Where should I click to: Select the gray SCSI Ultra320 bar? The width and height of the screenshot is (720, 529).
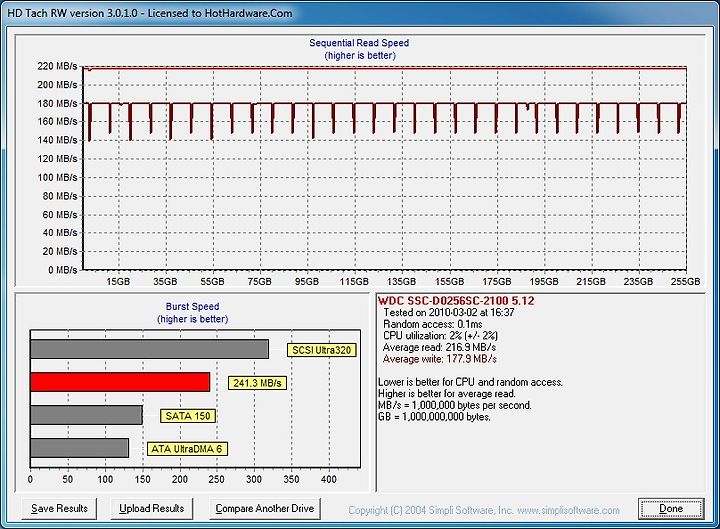[x=150, y=349]
